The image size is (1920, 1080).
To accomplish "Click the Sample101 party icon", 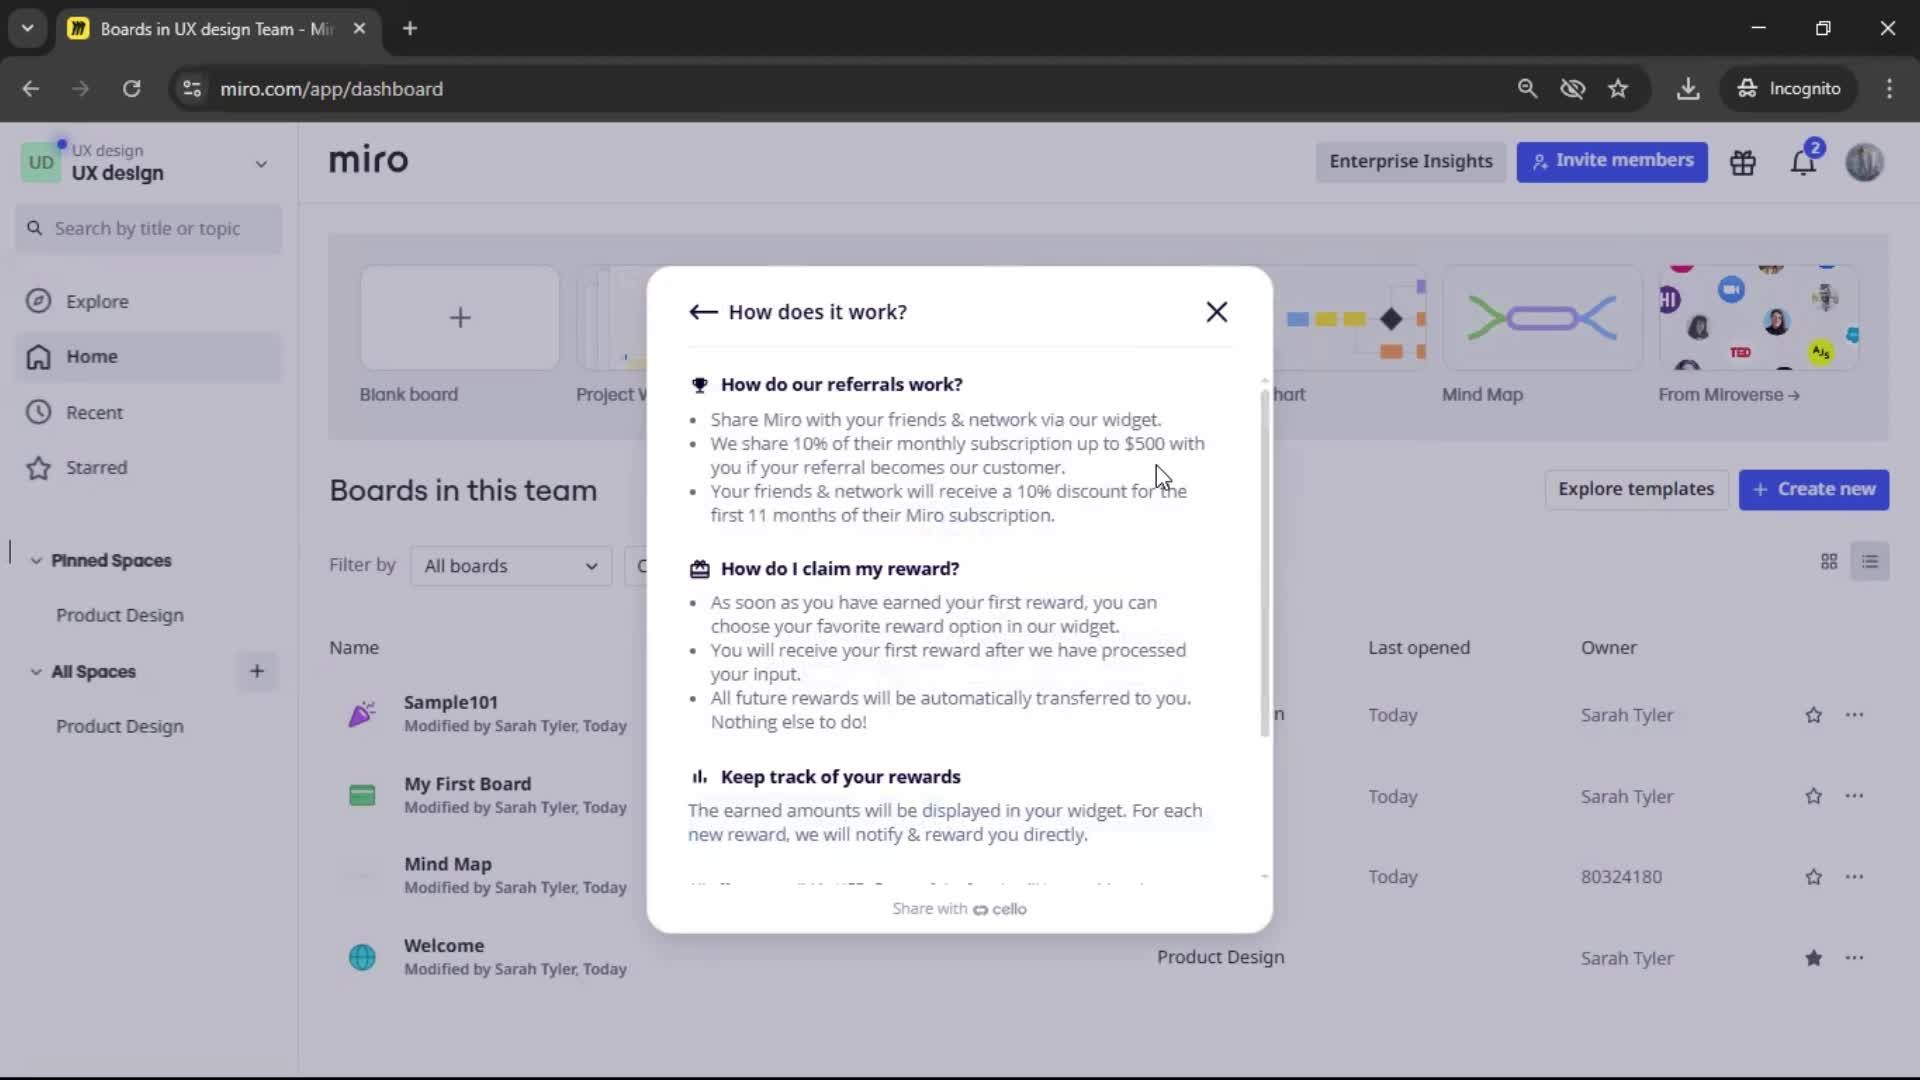I will [x=362, y=714].
